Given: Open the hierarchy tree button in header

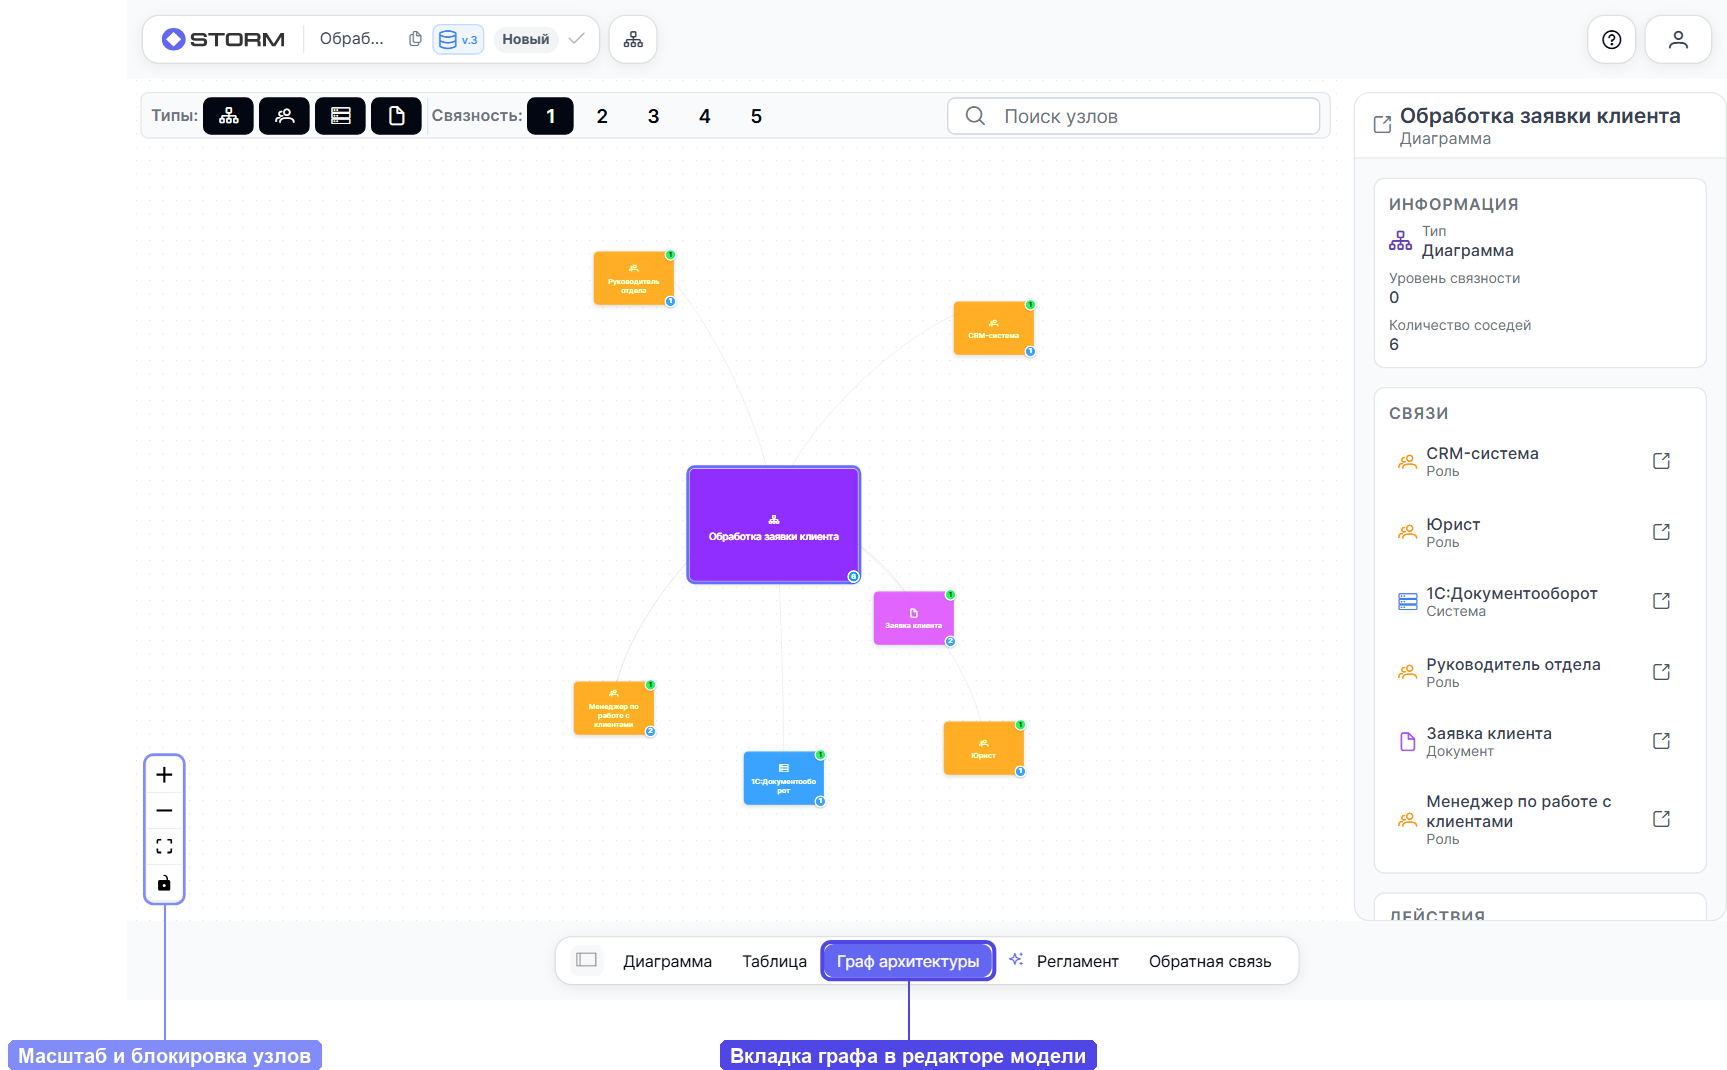Looking at the screenshot, I should point(633,39).
